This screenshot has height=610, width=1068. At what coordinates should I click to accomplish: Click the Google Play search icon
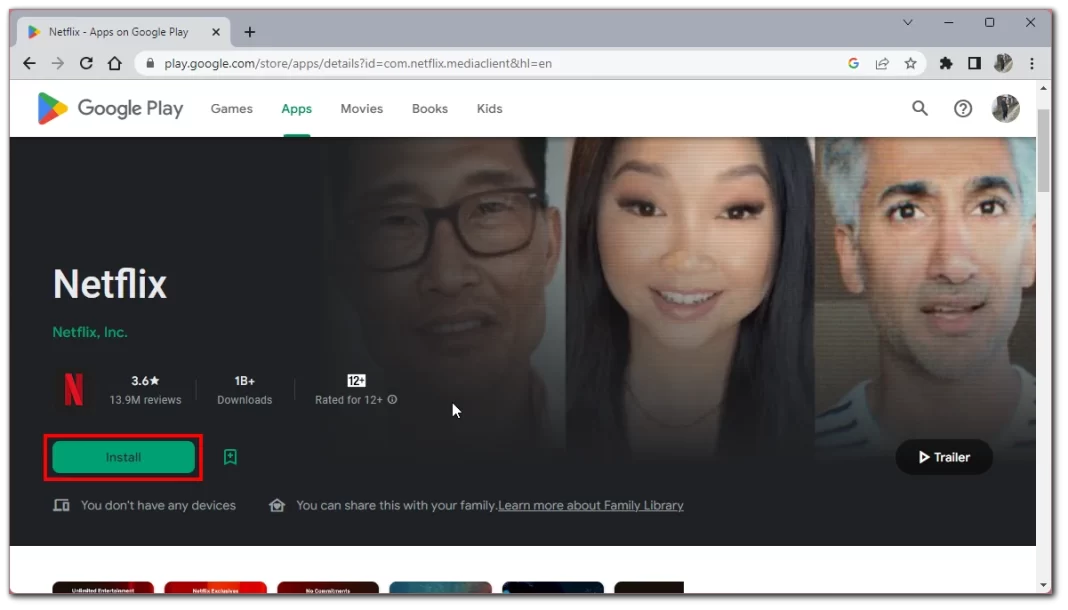point(919,109)
